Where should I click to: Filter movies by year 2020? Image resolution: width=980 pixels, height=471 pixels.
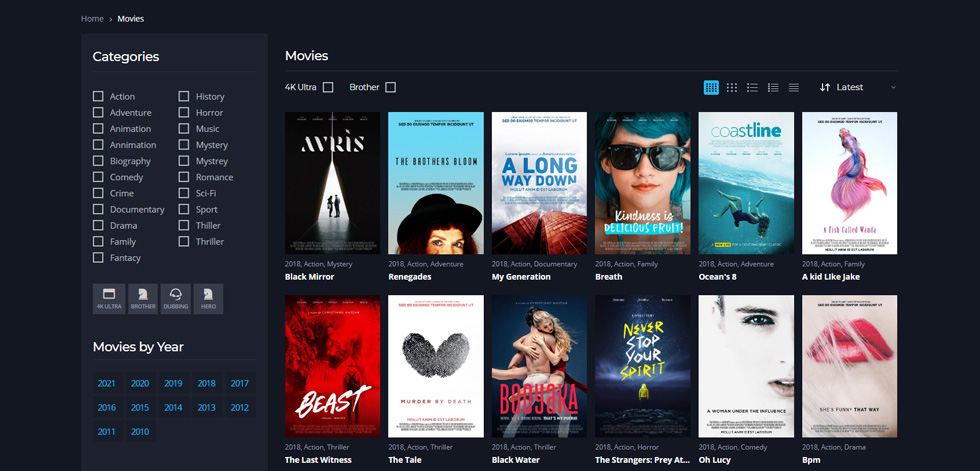(x=140, y=384)
